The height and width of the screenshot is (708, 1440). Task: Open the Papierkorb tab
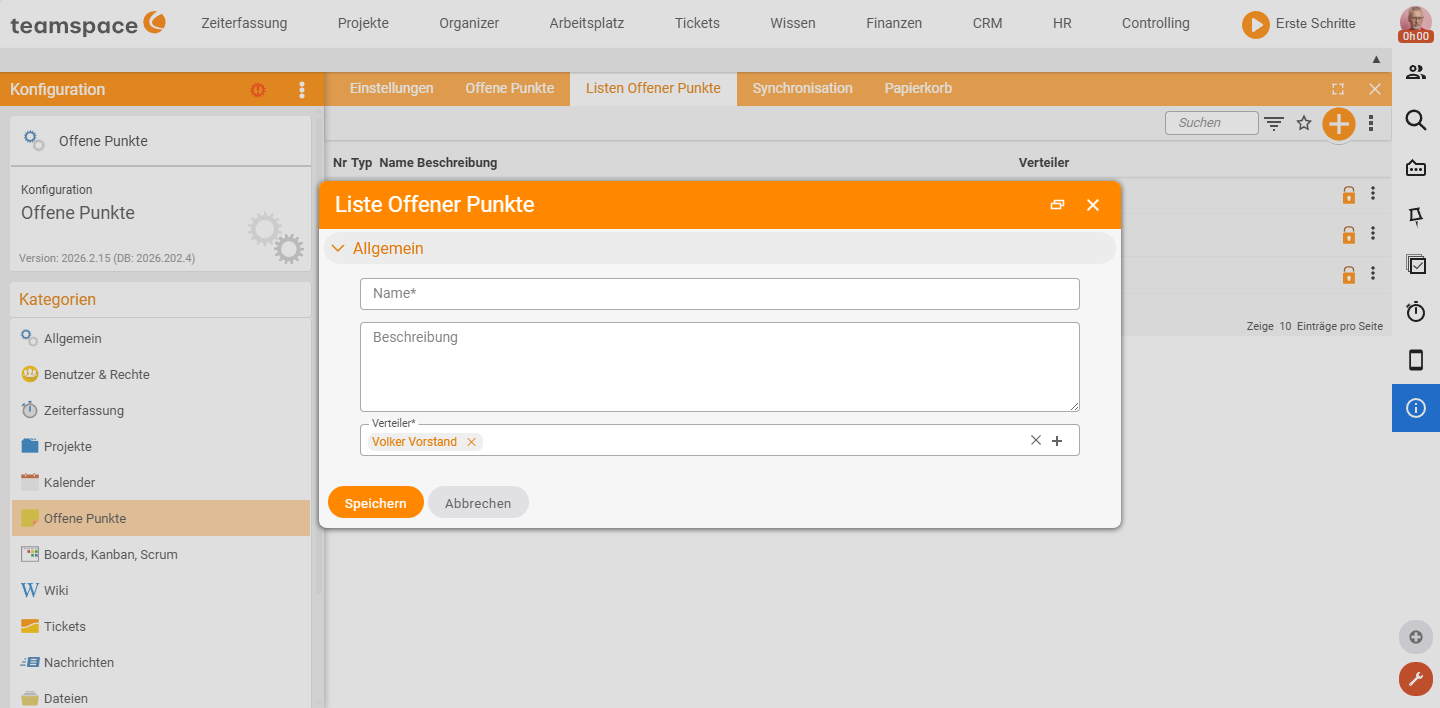[918, 88]
